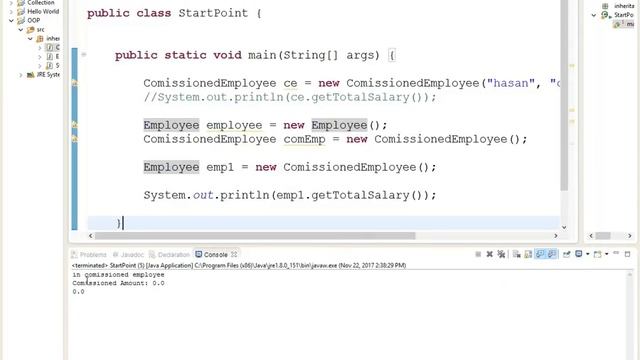This screenshot has height=360, width=640.
Task: Remove all terminated launches icon
Action: (x=501, y=254)
